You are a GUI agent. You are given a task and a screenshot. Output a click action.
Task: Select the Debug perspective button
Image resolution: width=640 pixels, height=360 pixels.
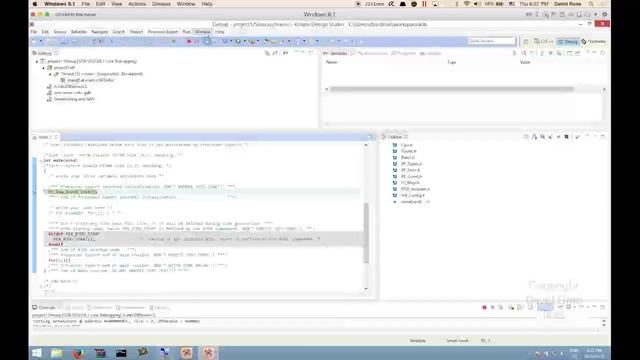point(568,42)
